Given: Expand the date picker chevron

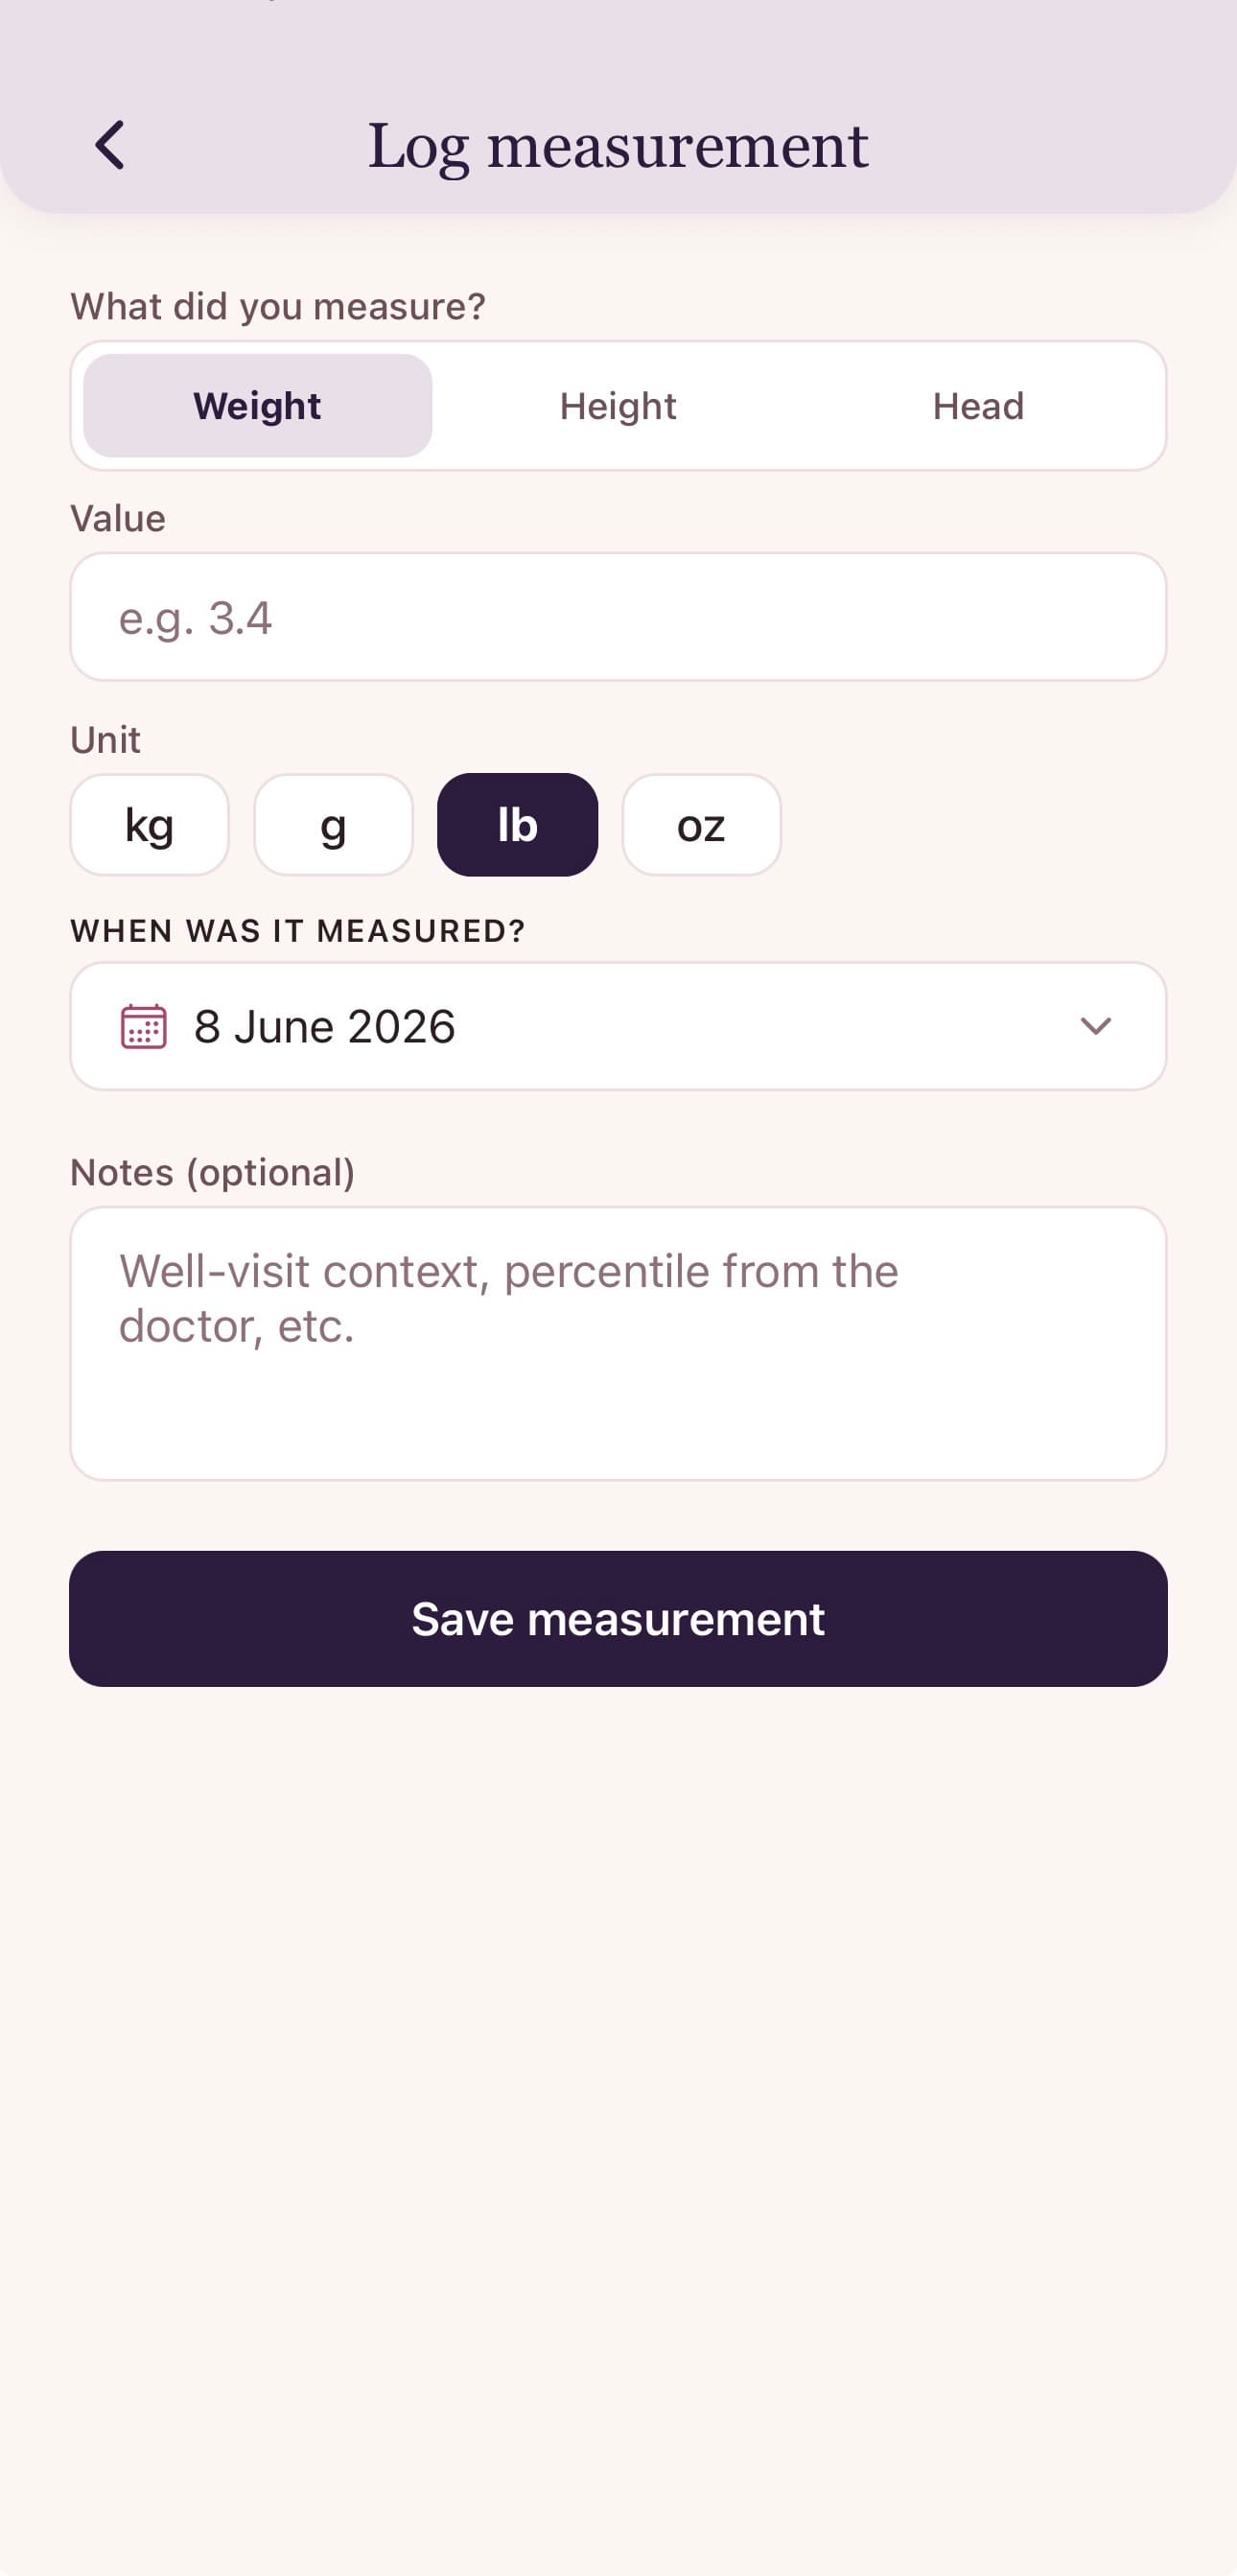Looking at the screenshot, I should [x=1096, y=1026].
